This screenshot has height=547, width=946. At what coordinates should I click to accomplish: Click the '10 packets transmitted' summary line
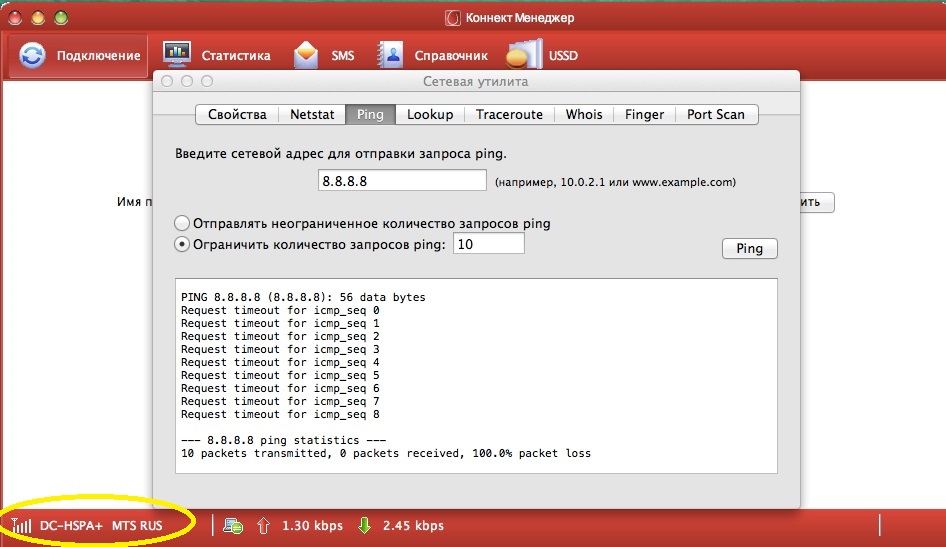tap(386, 454)
